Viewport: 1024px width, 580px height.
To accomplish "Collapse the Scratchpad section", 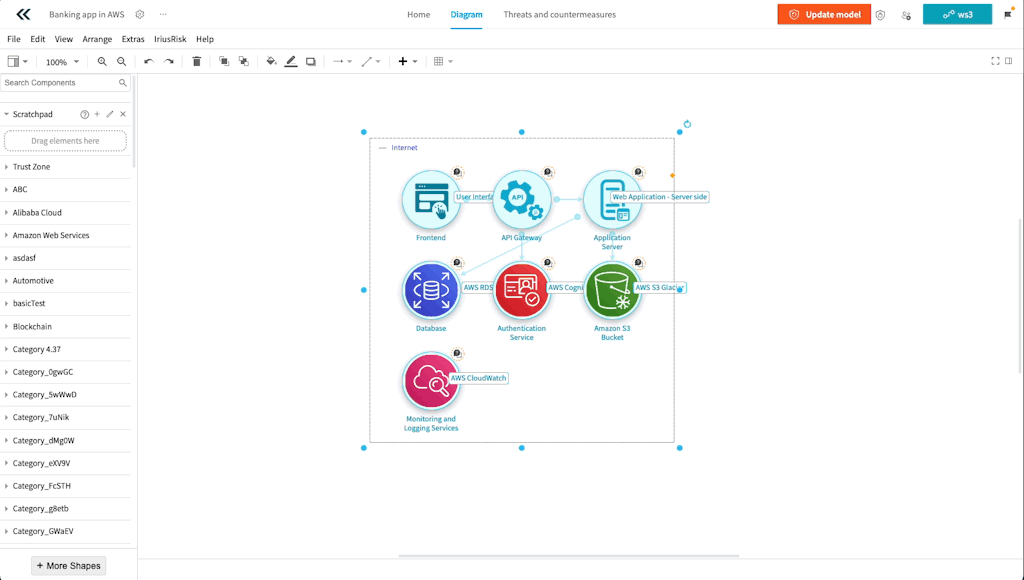I will coord(7,114).
